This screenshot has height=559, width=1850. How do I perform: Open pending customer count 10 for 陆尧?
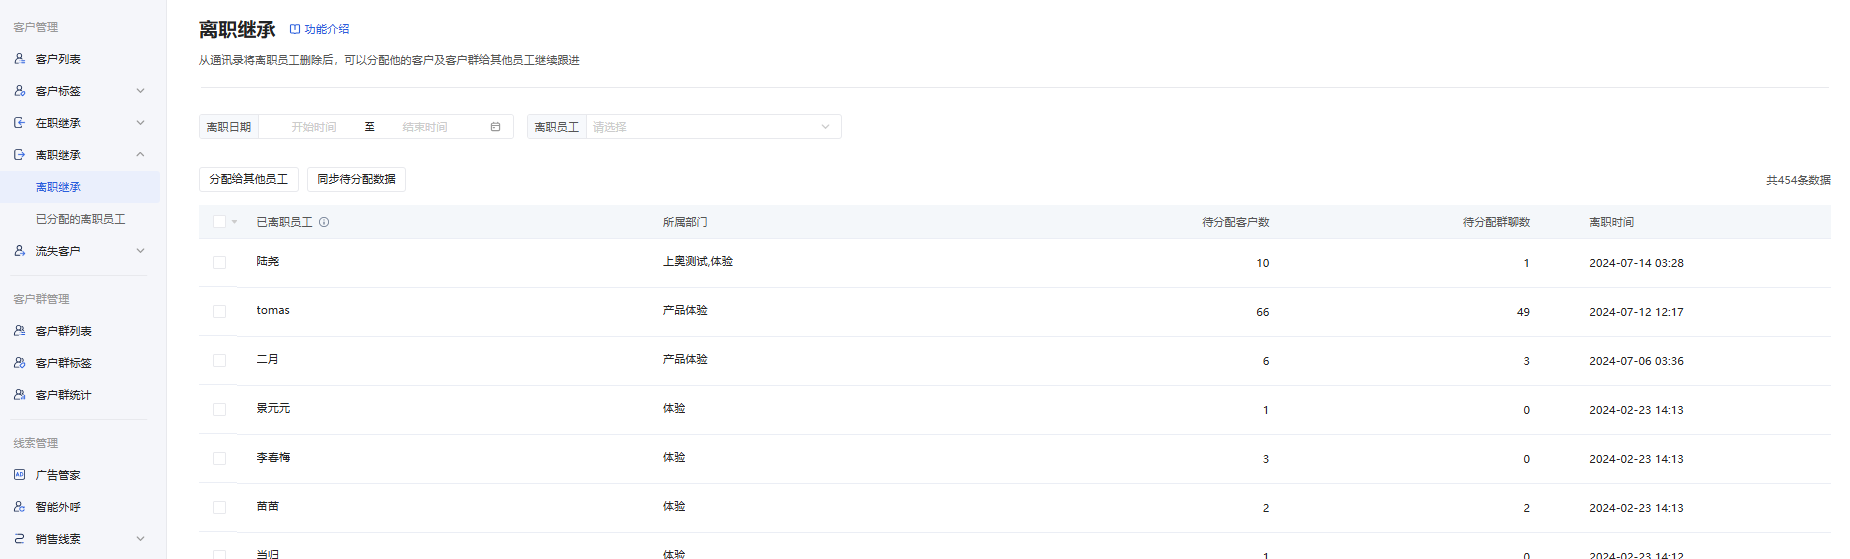pyautogui.click(x=1263, y=263)
